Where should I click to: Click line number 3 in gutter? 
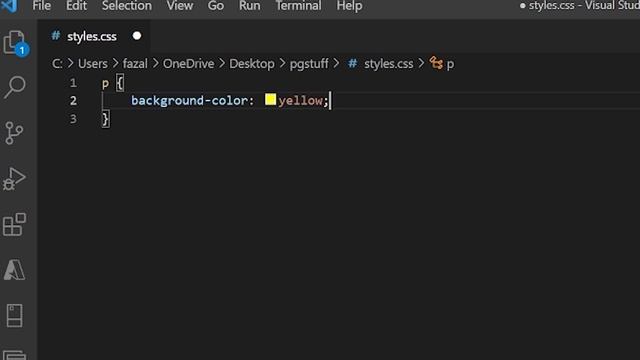(73, 119)
